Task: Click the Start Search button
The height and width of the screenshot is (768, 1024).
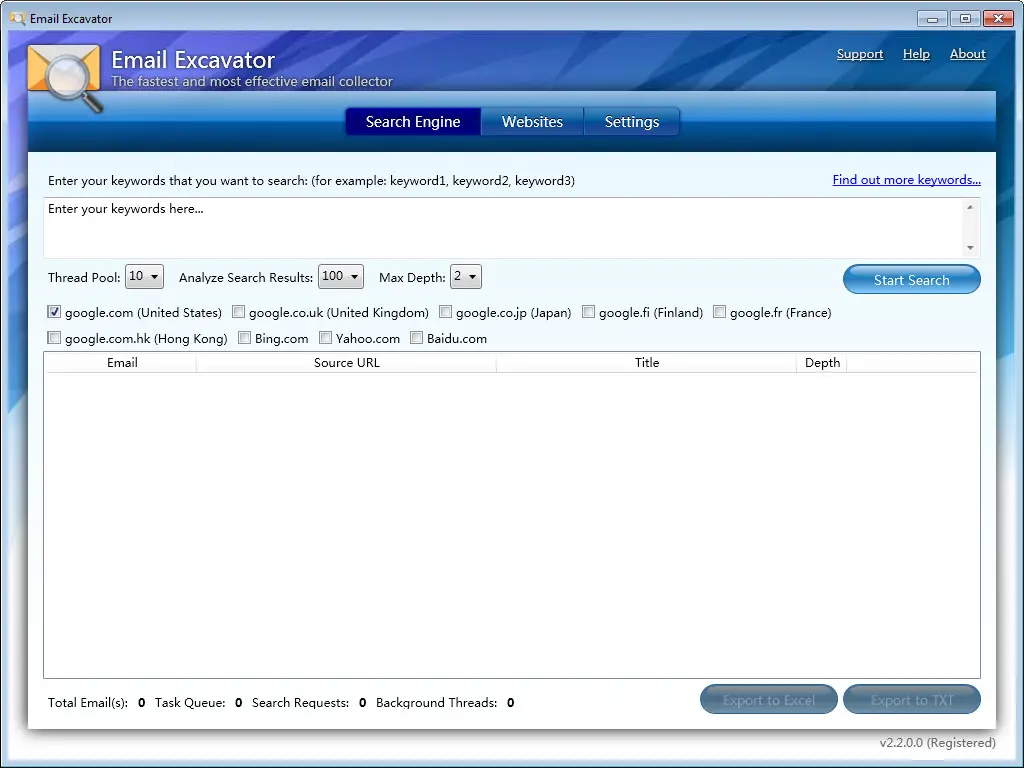Action: click(x=912, y=280)
